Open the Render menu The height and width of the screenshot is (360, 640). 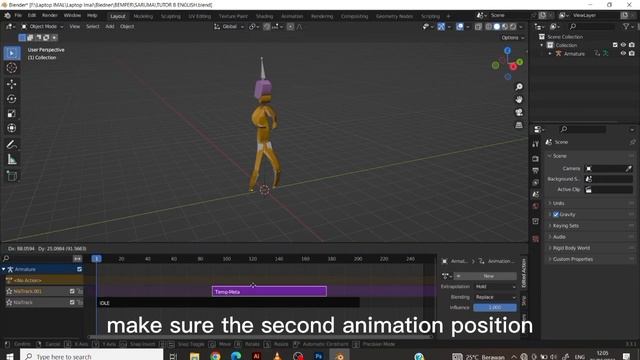[50, 16]
